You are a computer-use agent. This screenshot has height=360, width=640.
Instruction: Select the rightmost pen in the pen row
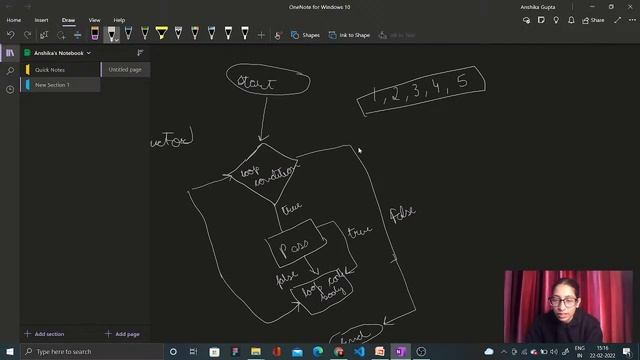(244, 33)
